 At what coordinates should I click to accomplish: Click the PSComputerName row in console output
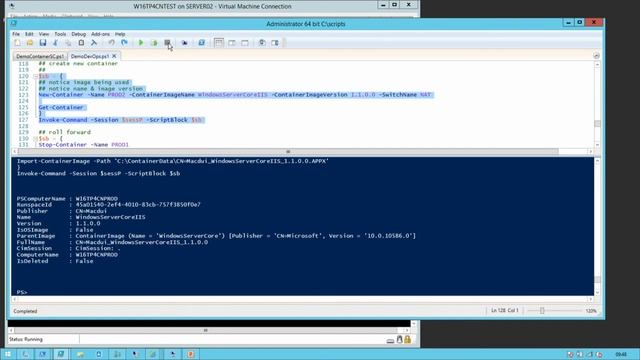(x=67, y=199)
